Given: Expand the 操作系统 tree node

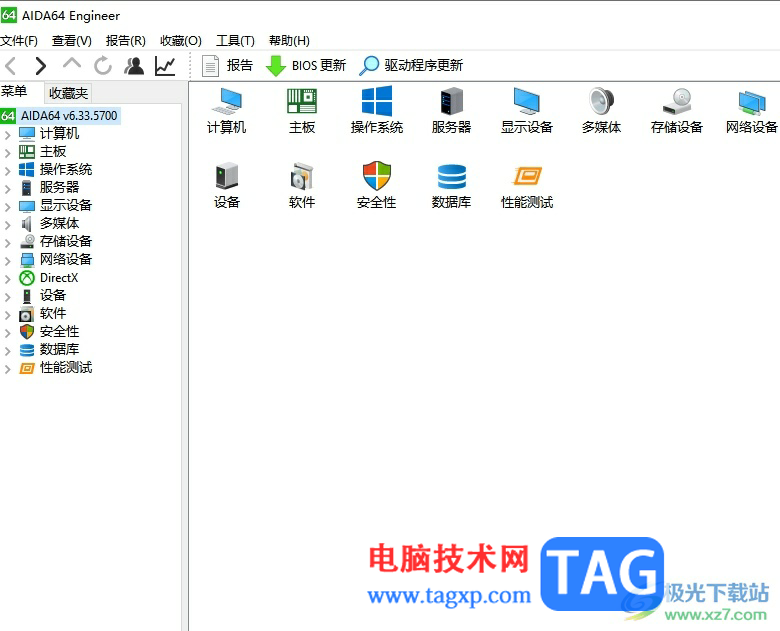Looking at the screenshot, I should (x=7, y=171).
